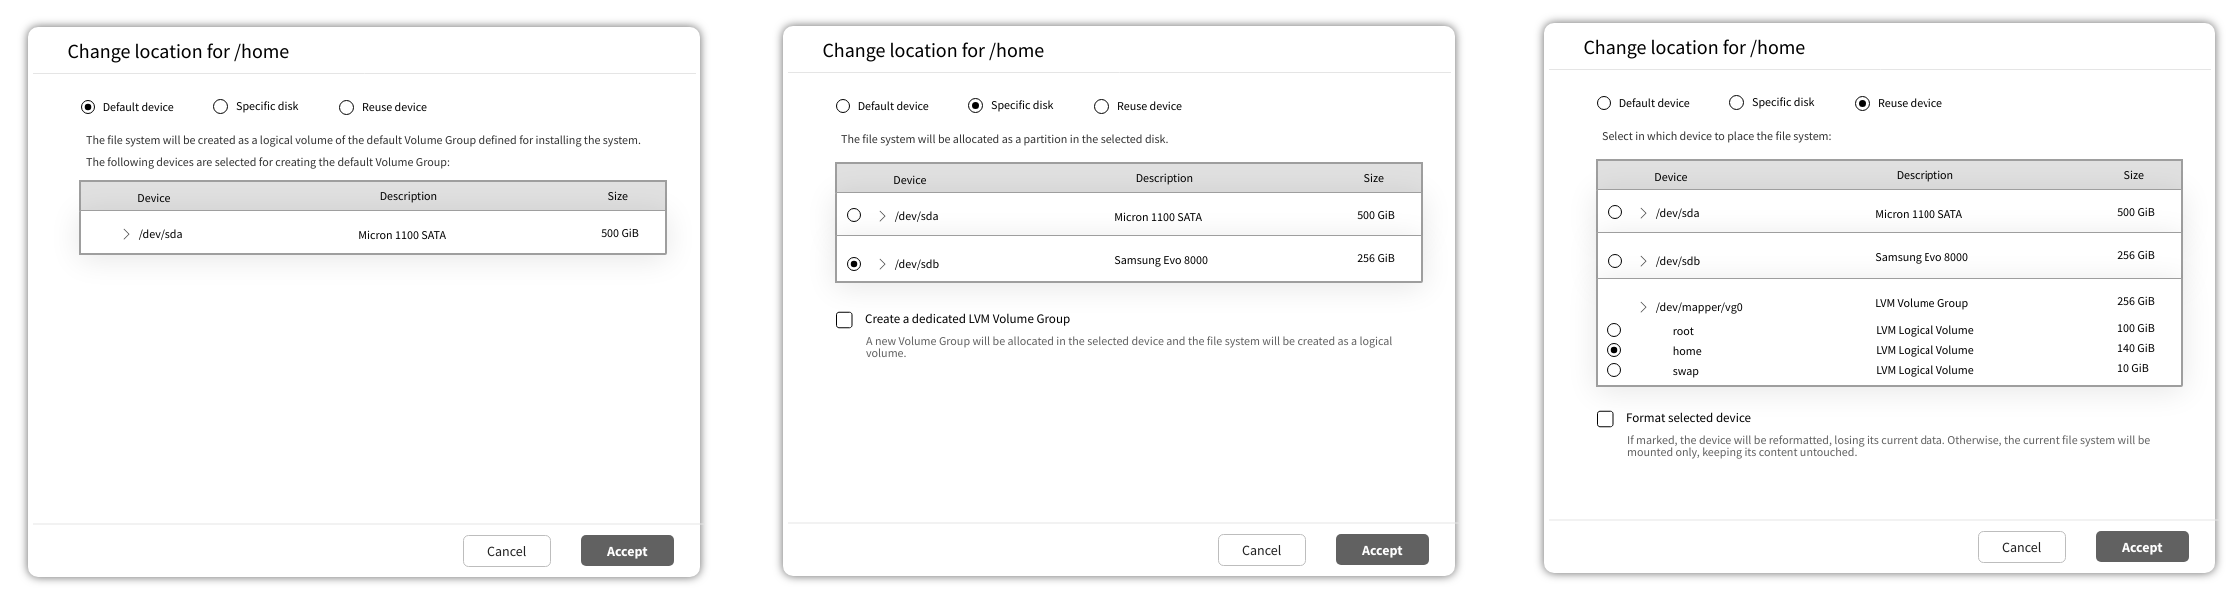Choose /dev/sda radio in right dialog
This screenshot has width=2237, height=600.
[1614, 212]
